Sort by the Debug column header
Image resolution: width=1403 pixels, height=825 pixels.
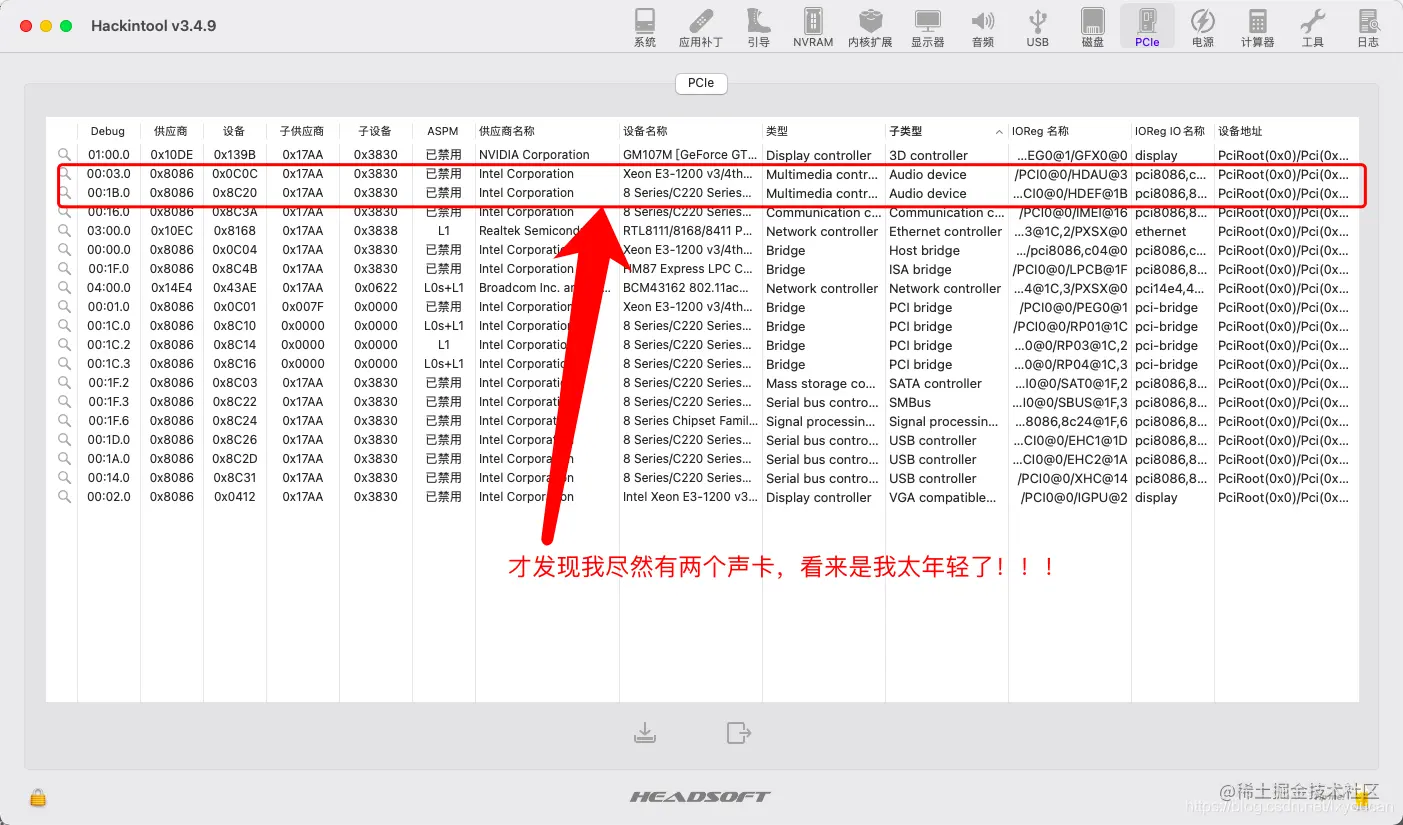pos(108,131)
